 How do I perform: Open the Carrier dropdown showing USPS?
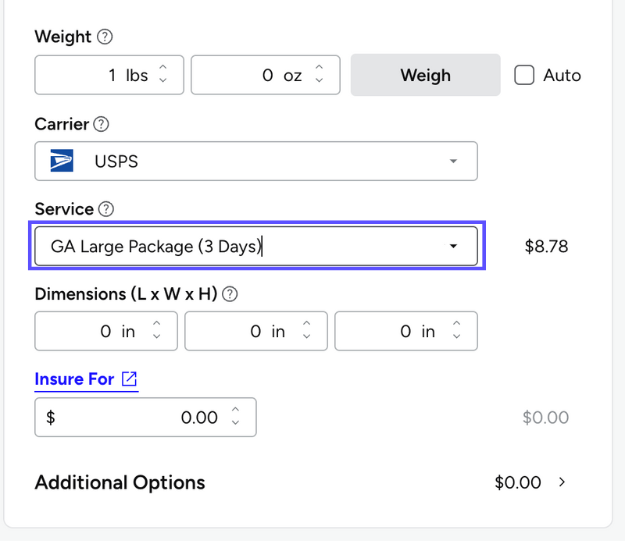pyautogui.click(x=255, y=161)
